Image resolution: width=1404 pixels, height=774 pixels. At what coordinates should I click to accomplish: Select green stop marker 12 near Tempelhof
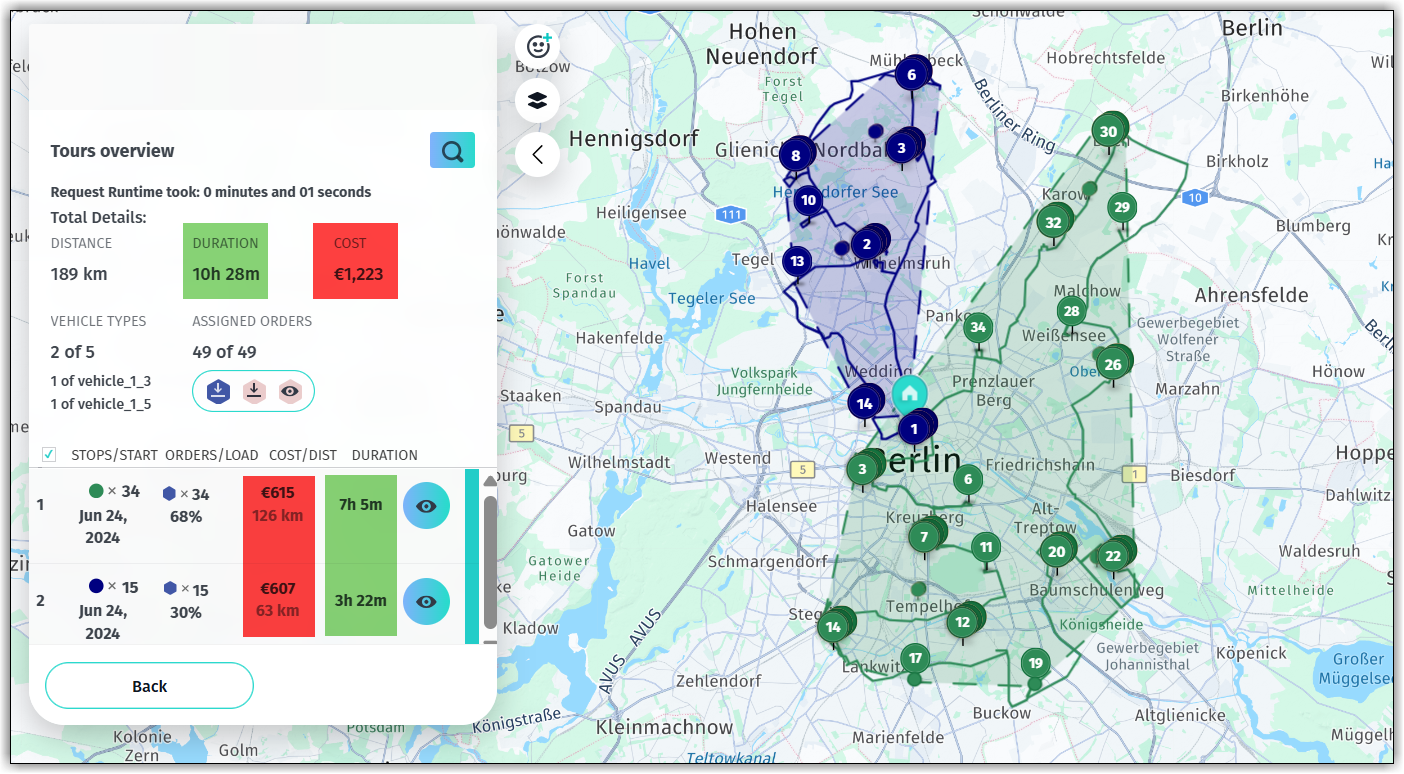pyautogui.click(x=962, y=622)
